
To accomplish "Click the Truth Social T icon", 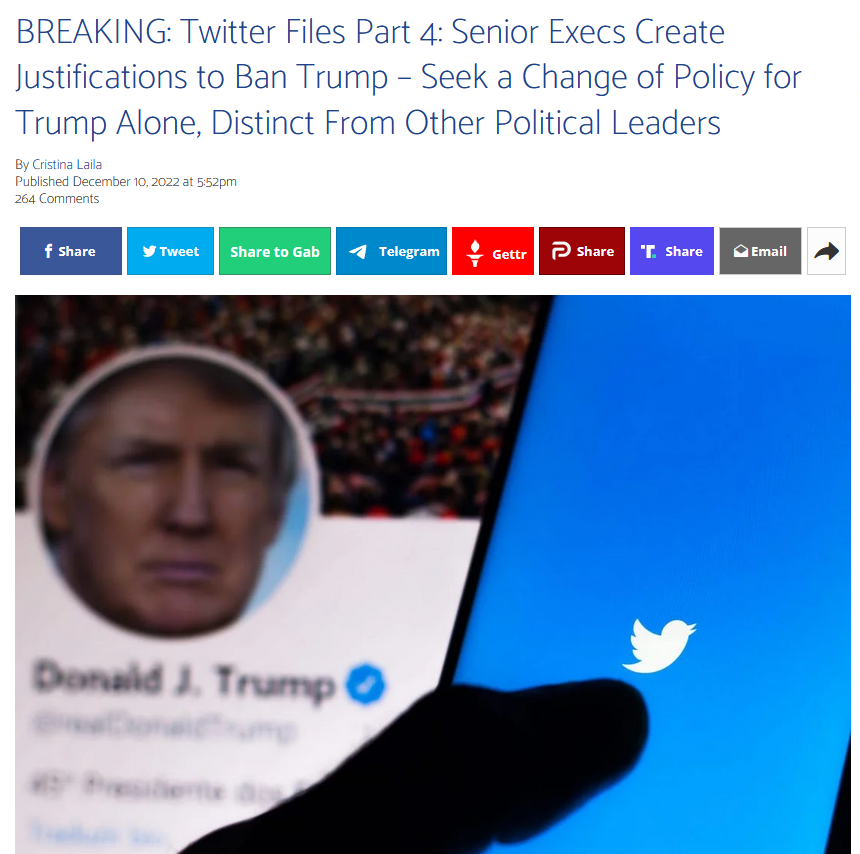I will (648, 251).
